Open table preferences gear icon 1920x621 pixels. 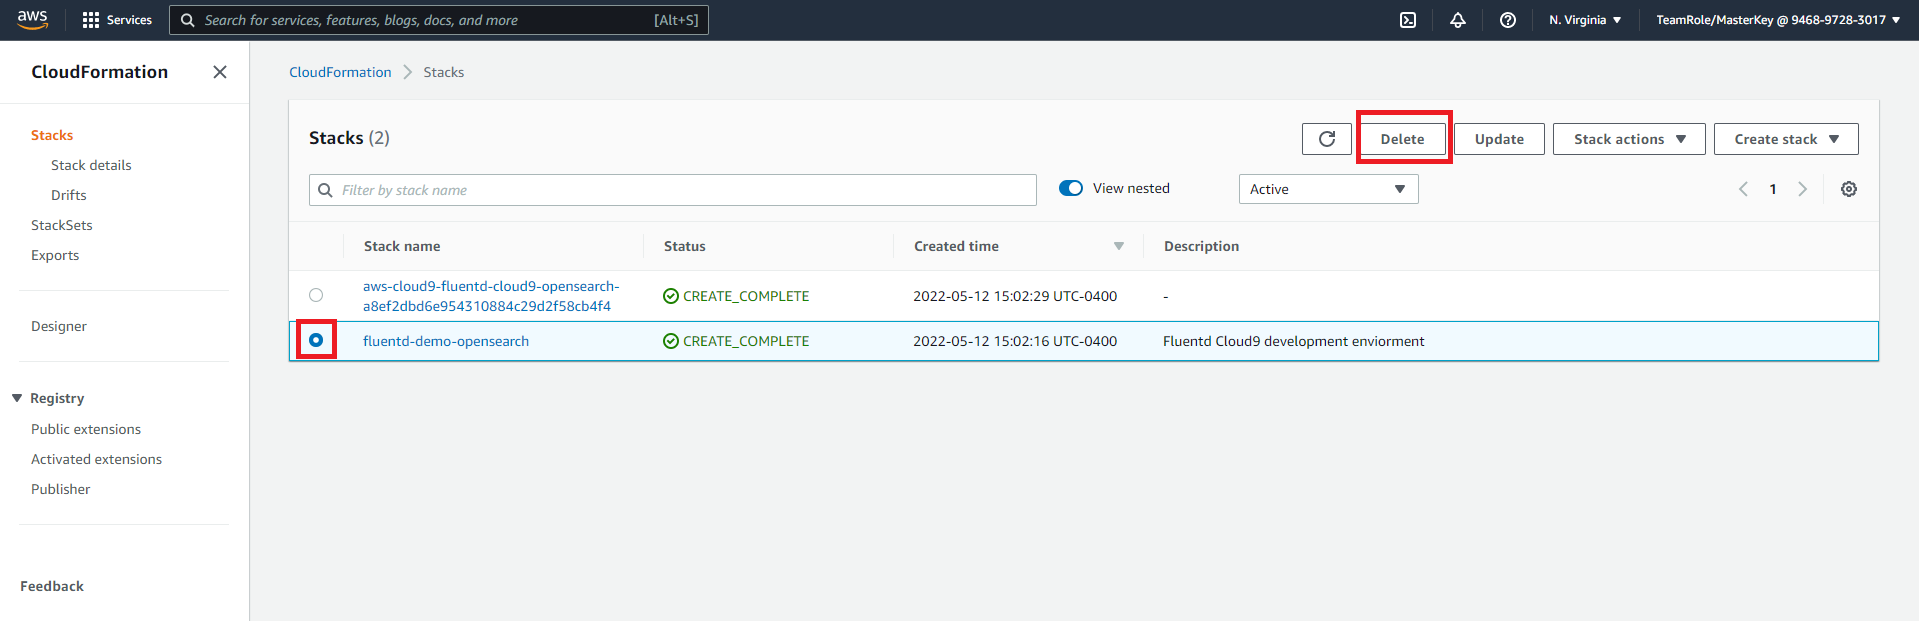coord(1849,189)
